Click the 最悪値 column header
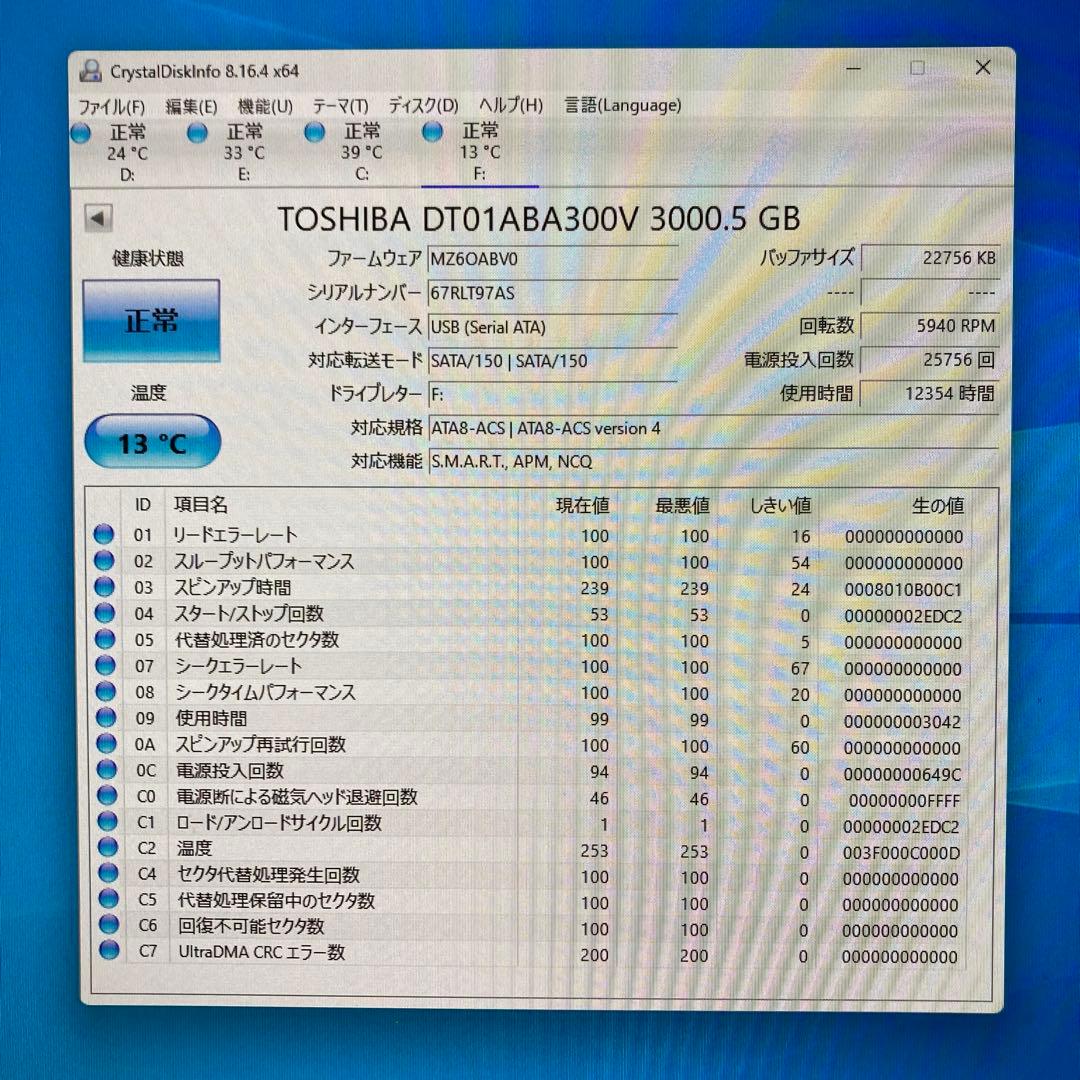The height and width of the screenshot is (1080, 1080). pos(683,506)
